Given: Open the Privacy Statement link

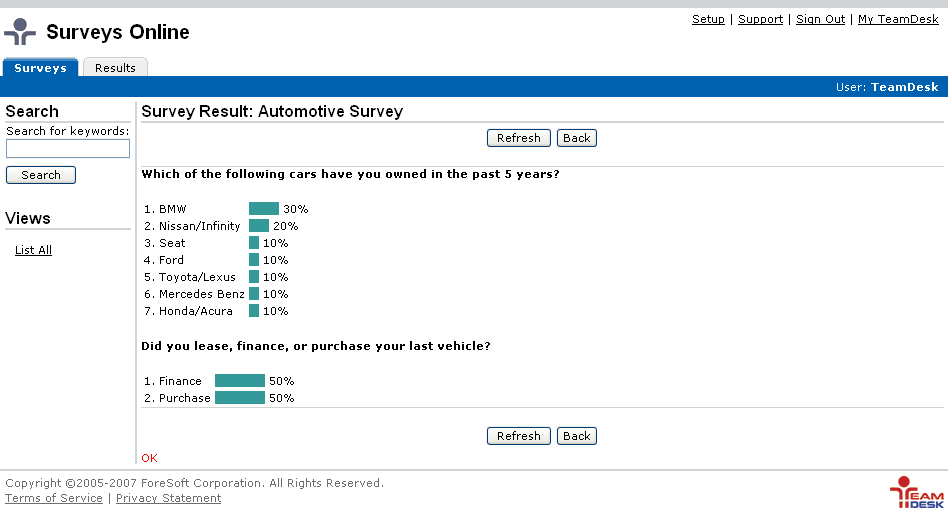Looking at the screenshot, I should tap(168, 498).
